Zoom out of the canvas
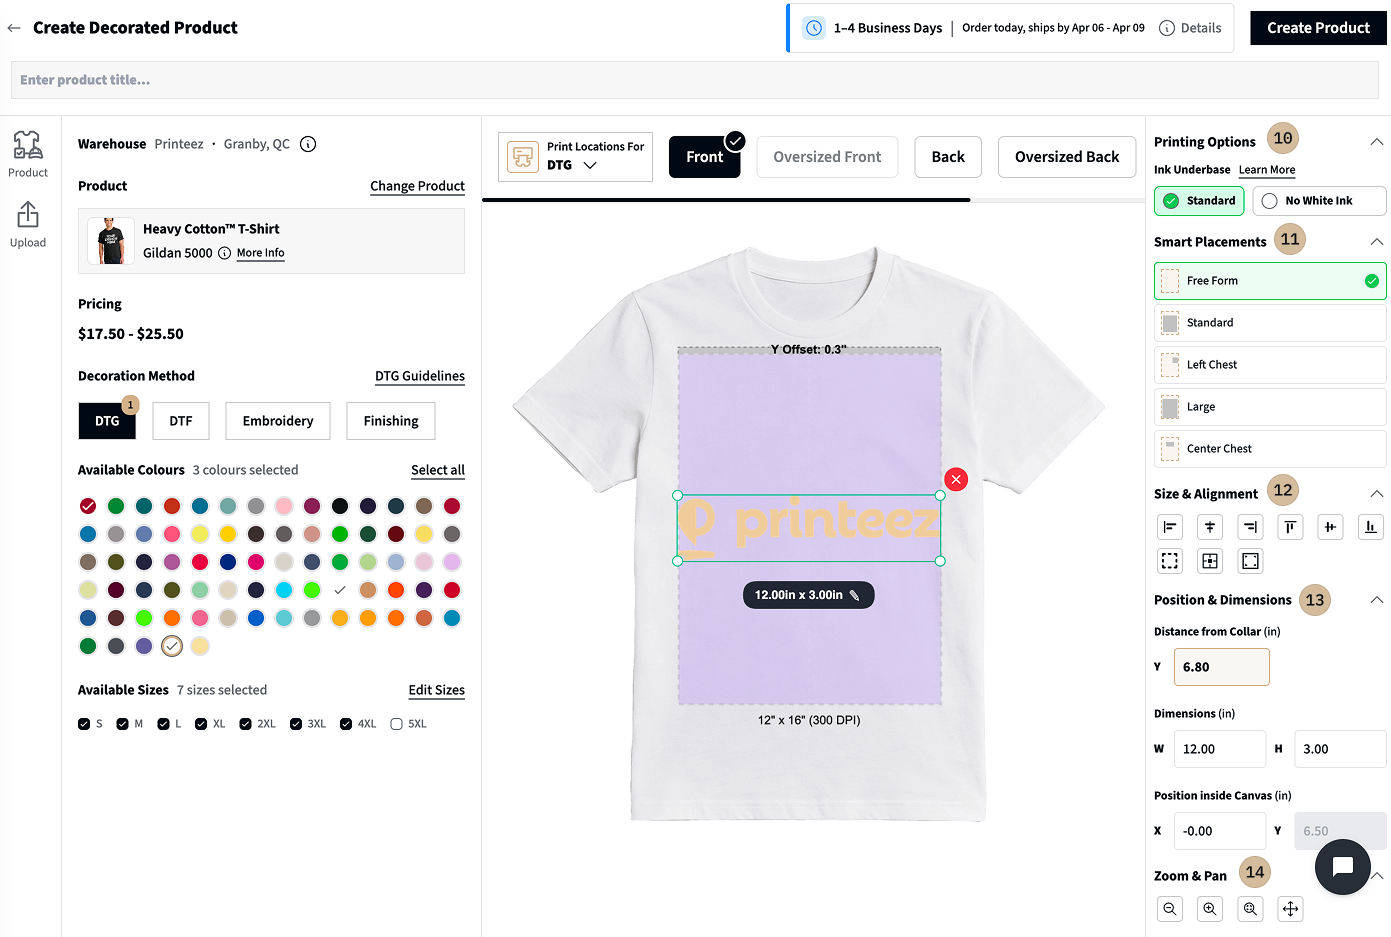Image resolution: width=1391 pixels, height=937 pixels. [1170, 909]
